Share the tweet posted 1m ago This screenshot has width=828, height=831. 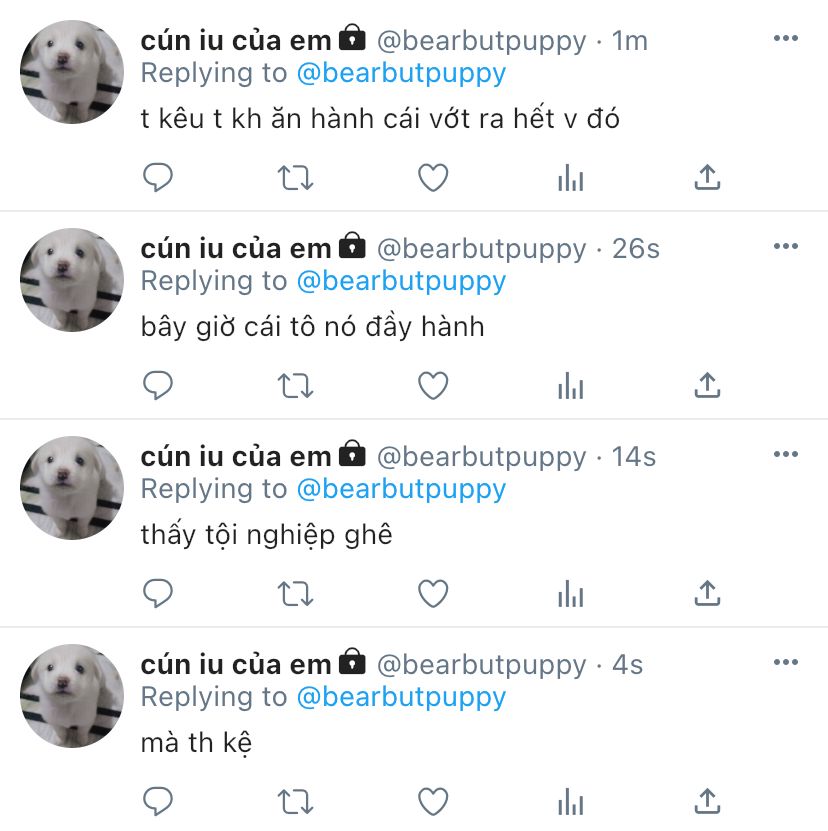coord(708,177)
